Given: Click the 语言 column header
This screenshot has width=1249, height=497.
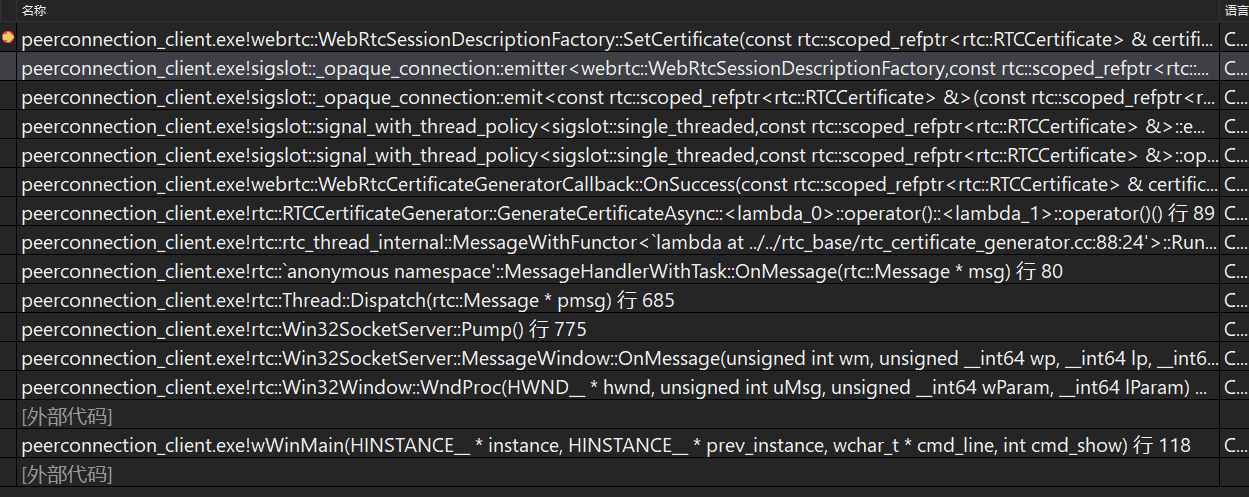Looking at the screenshot, I should point(1236,10).
